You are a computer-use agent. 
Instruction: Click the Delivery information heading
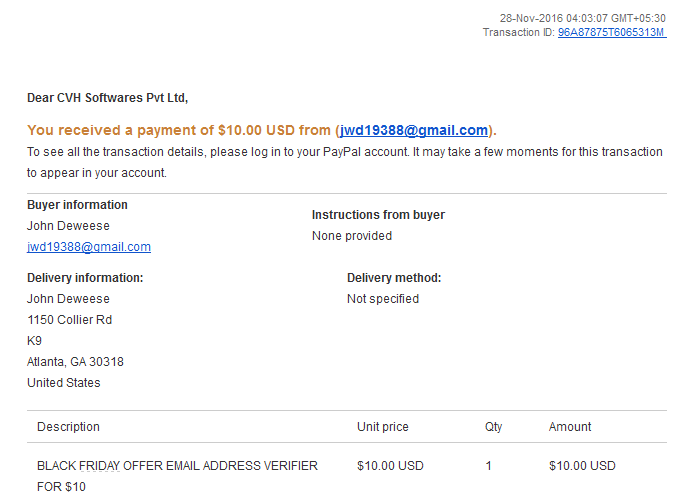(85, 278)
